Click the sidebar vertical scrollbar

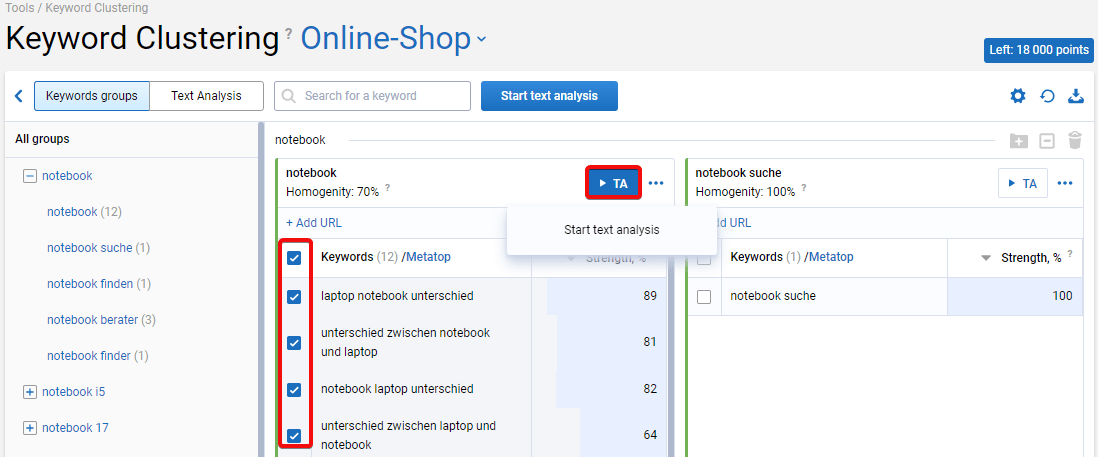click(261, 289)
